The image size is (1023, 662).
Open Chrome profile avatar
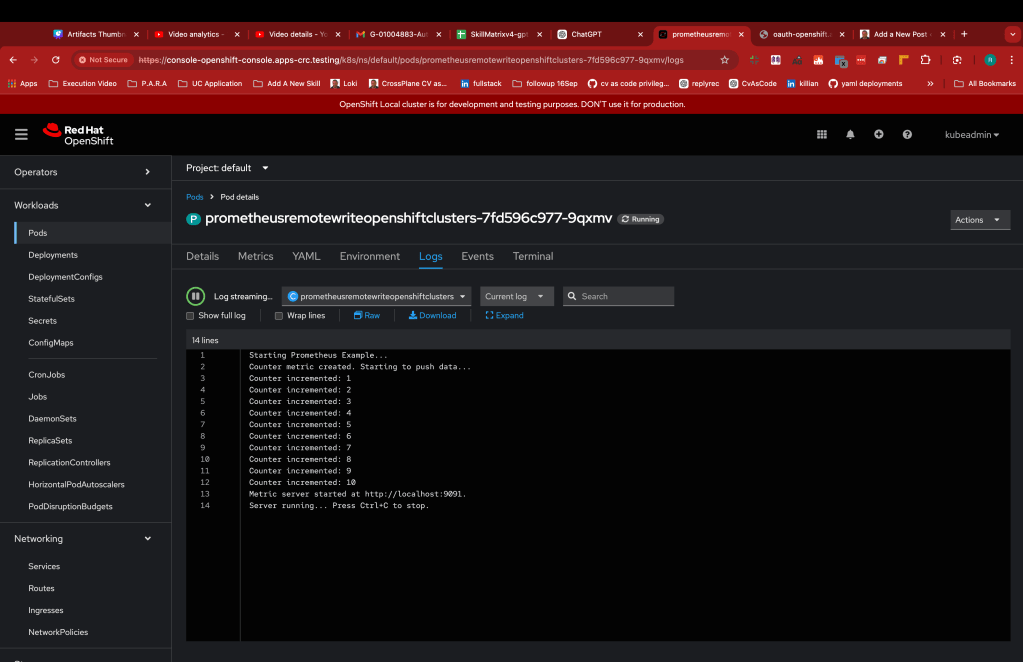990,60
